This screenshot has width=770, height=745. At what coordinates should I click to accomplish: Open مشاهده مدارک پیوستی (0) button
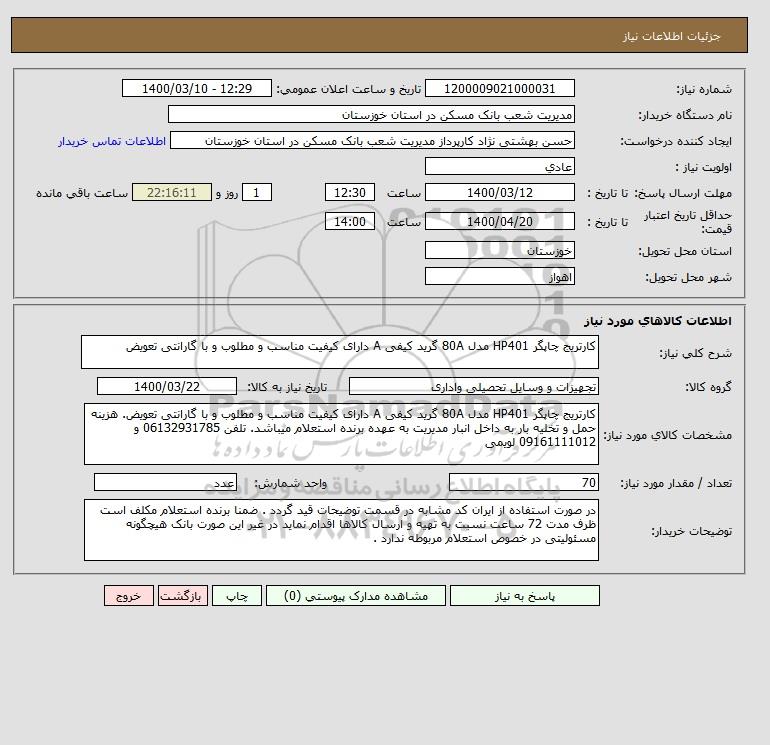tap(356, 596)
